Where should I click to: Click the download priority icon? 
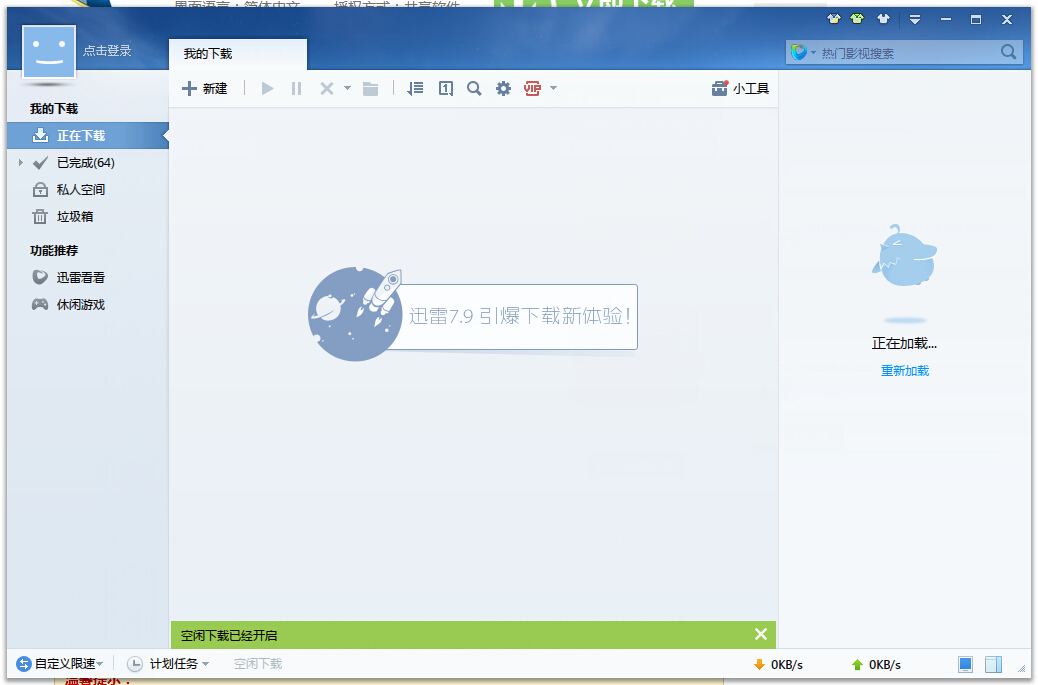446,89
